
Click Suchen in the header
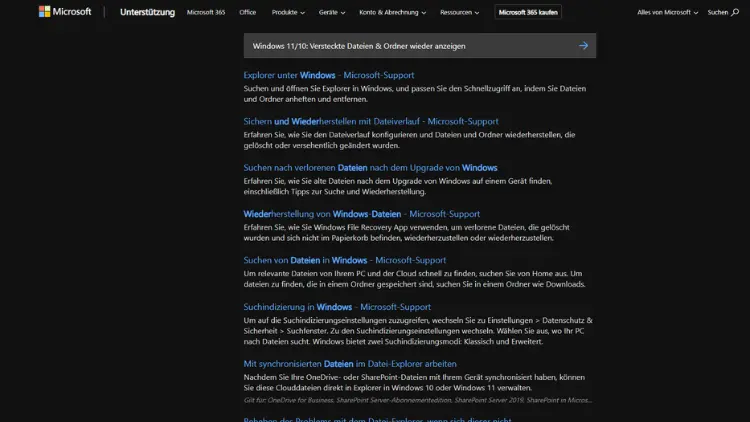point(717,12)
